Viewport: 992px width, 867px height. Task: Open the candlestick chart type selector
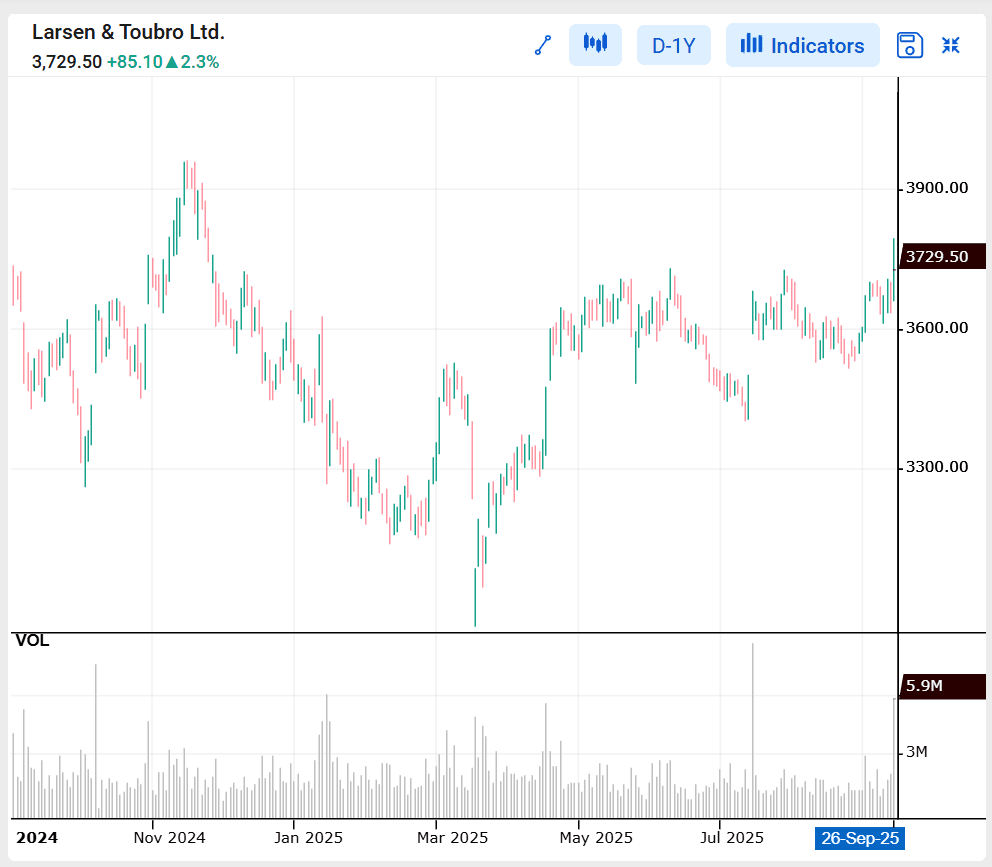point(595,45)
